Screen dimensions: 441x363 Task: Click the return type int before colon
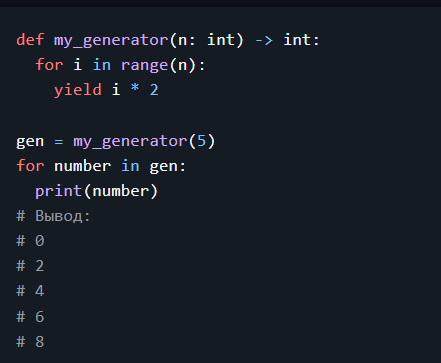tap(297, 40)
